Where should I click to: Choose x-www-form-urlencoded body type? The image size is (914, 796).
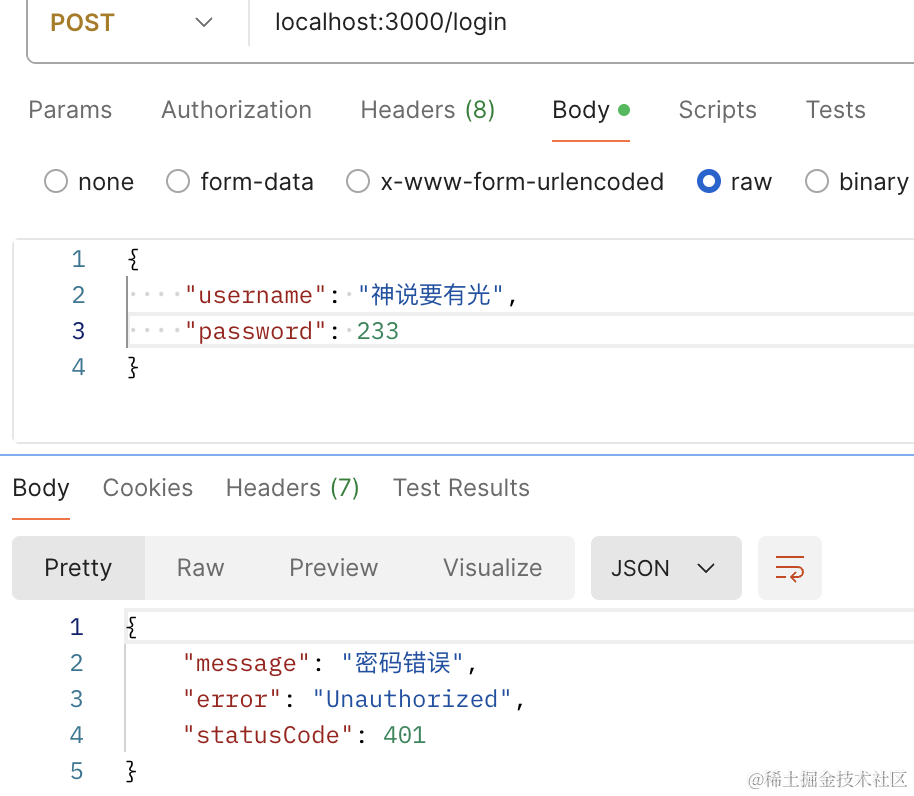(358, 182)
